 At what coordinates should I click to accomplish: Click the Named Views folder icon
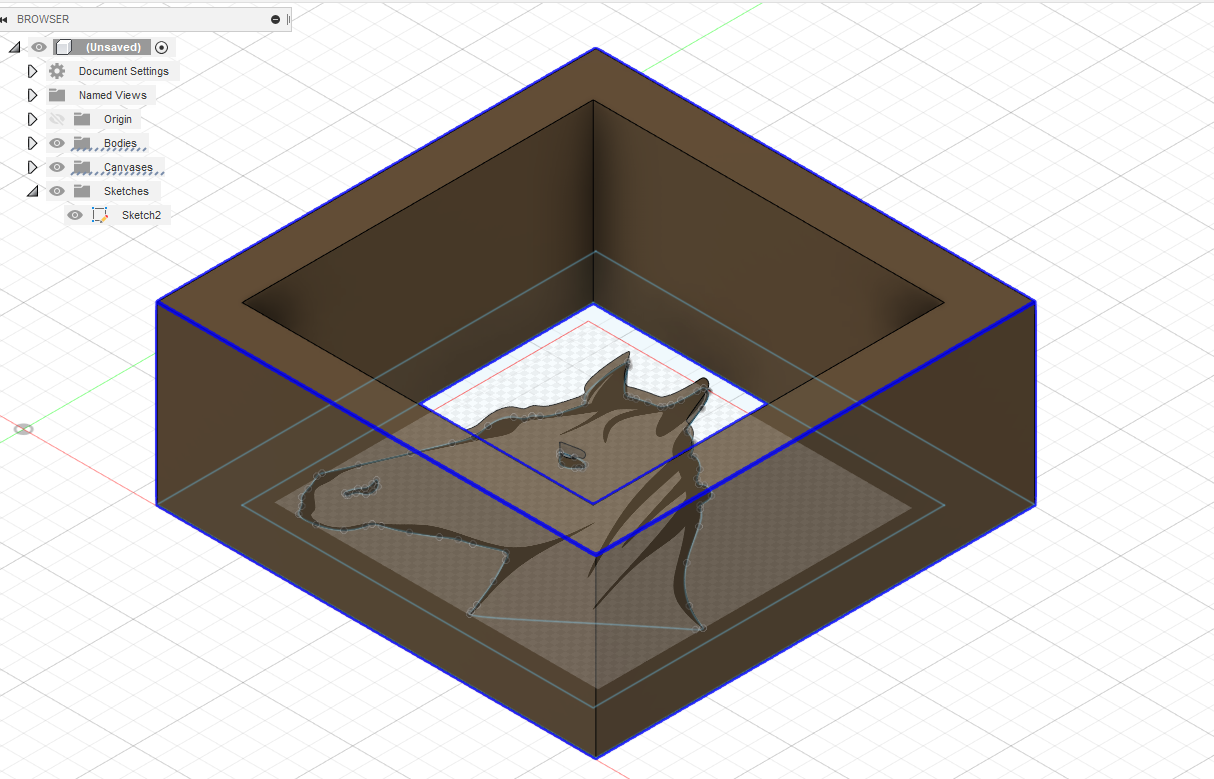pos(57,95)
